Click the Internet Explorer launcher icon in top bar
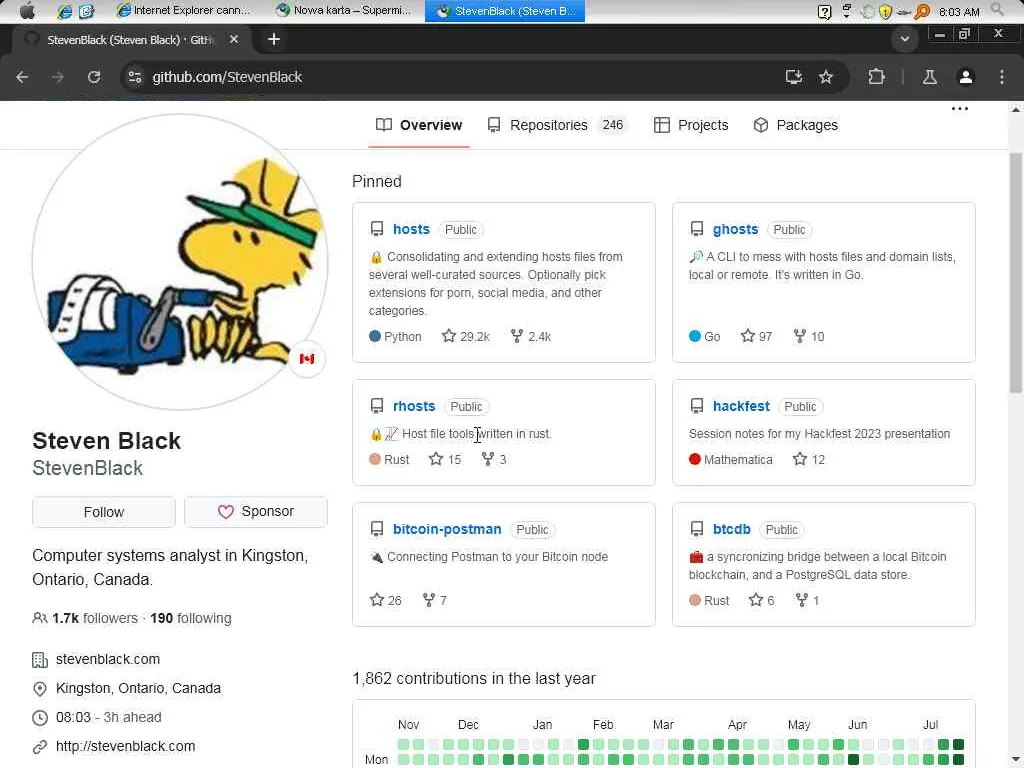The height and width of the screenshot is (768, 1024). (x=65, y=11)
